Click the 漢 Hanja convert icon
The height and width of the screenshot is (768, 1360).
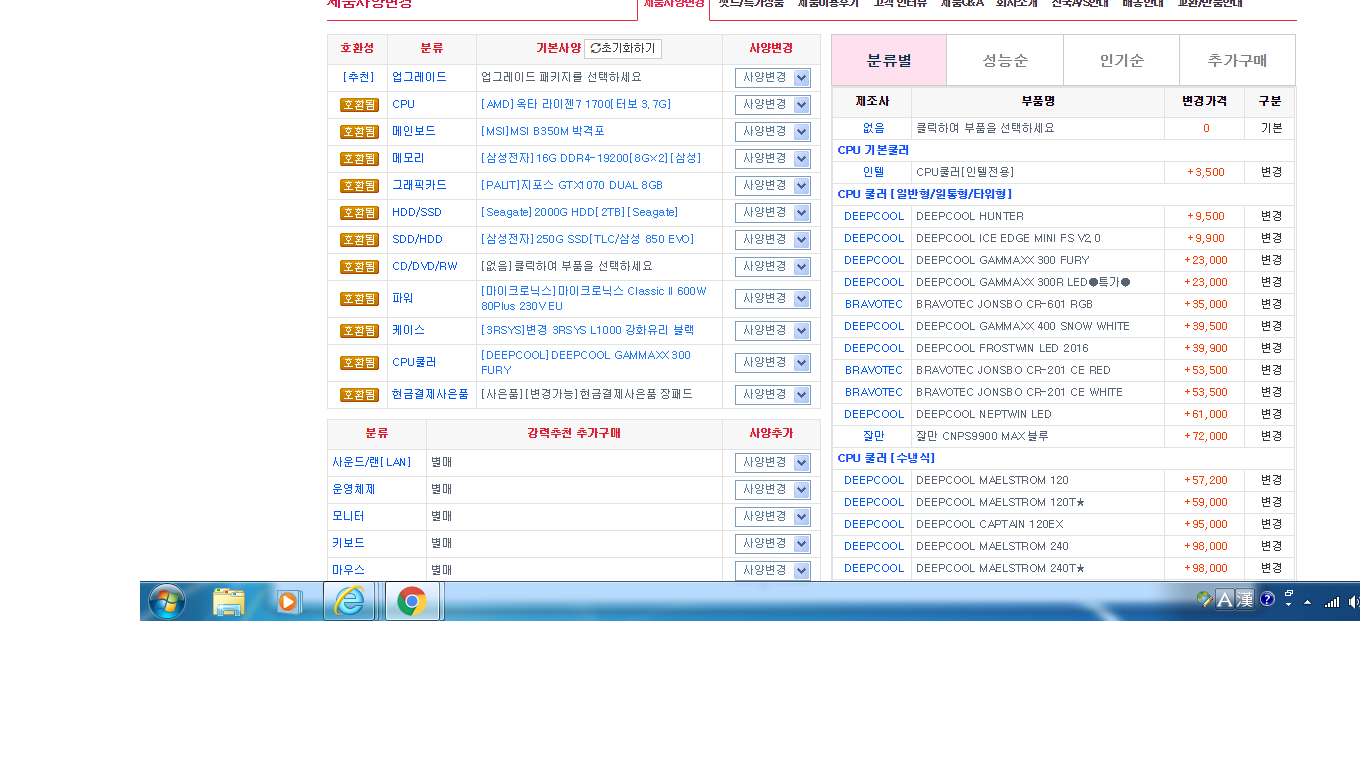coord(1245,599)
